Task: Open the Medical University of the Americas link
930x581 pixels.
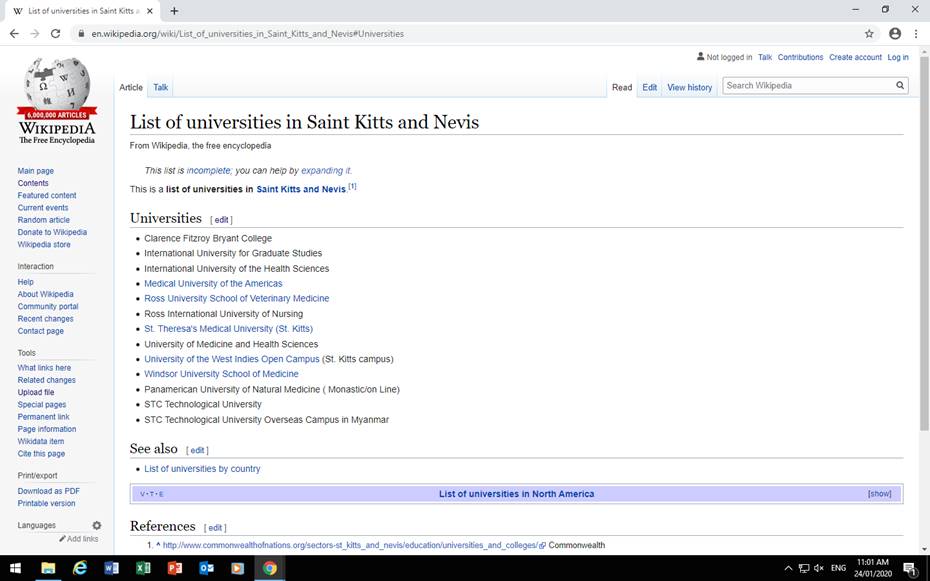Action: tap(213, 283)
